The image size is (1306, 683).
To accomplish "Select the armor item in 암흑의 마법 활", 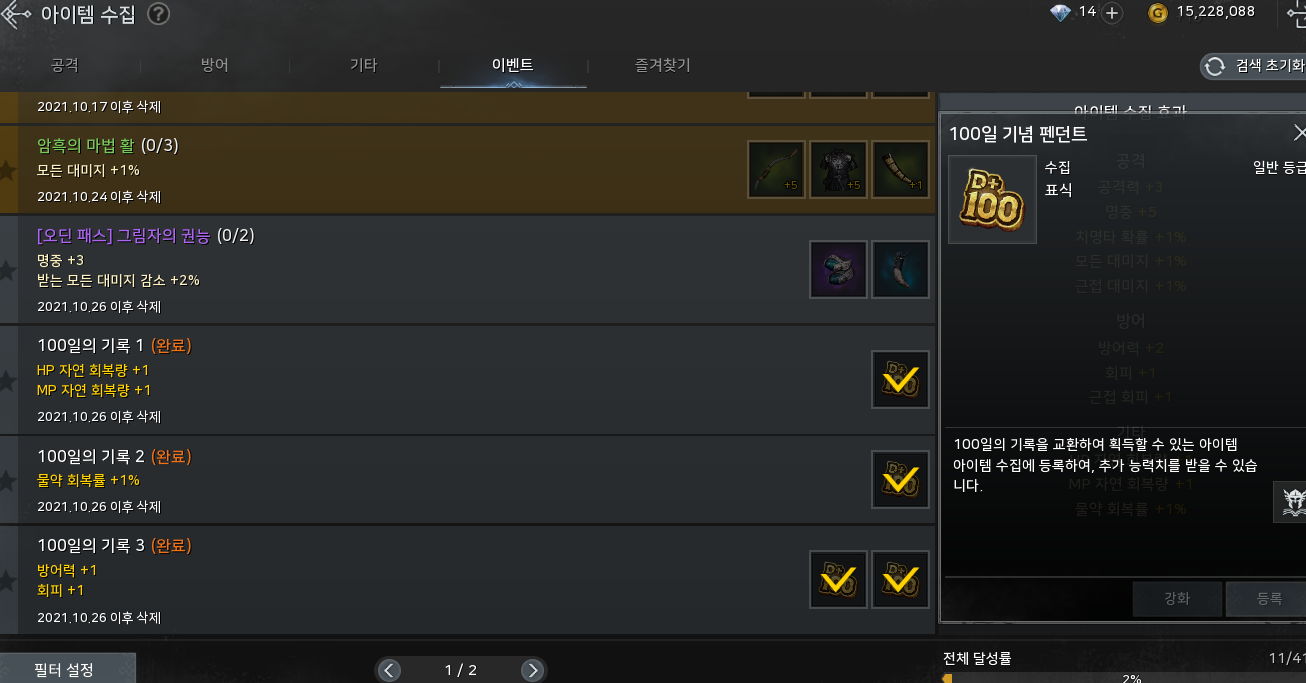I will coord(838,170).
